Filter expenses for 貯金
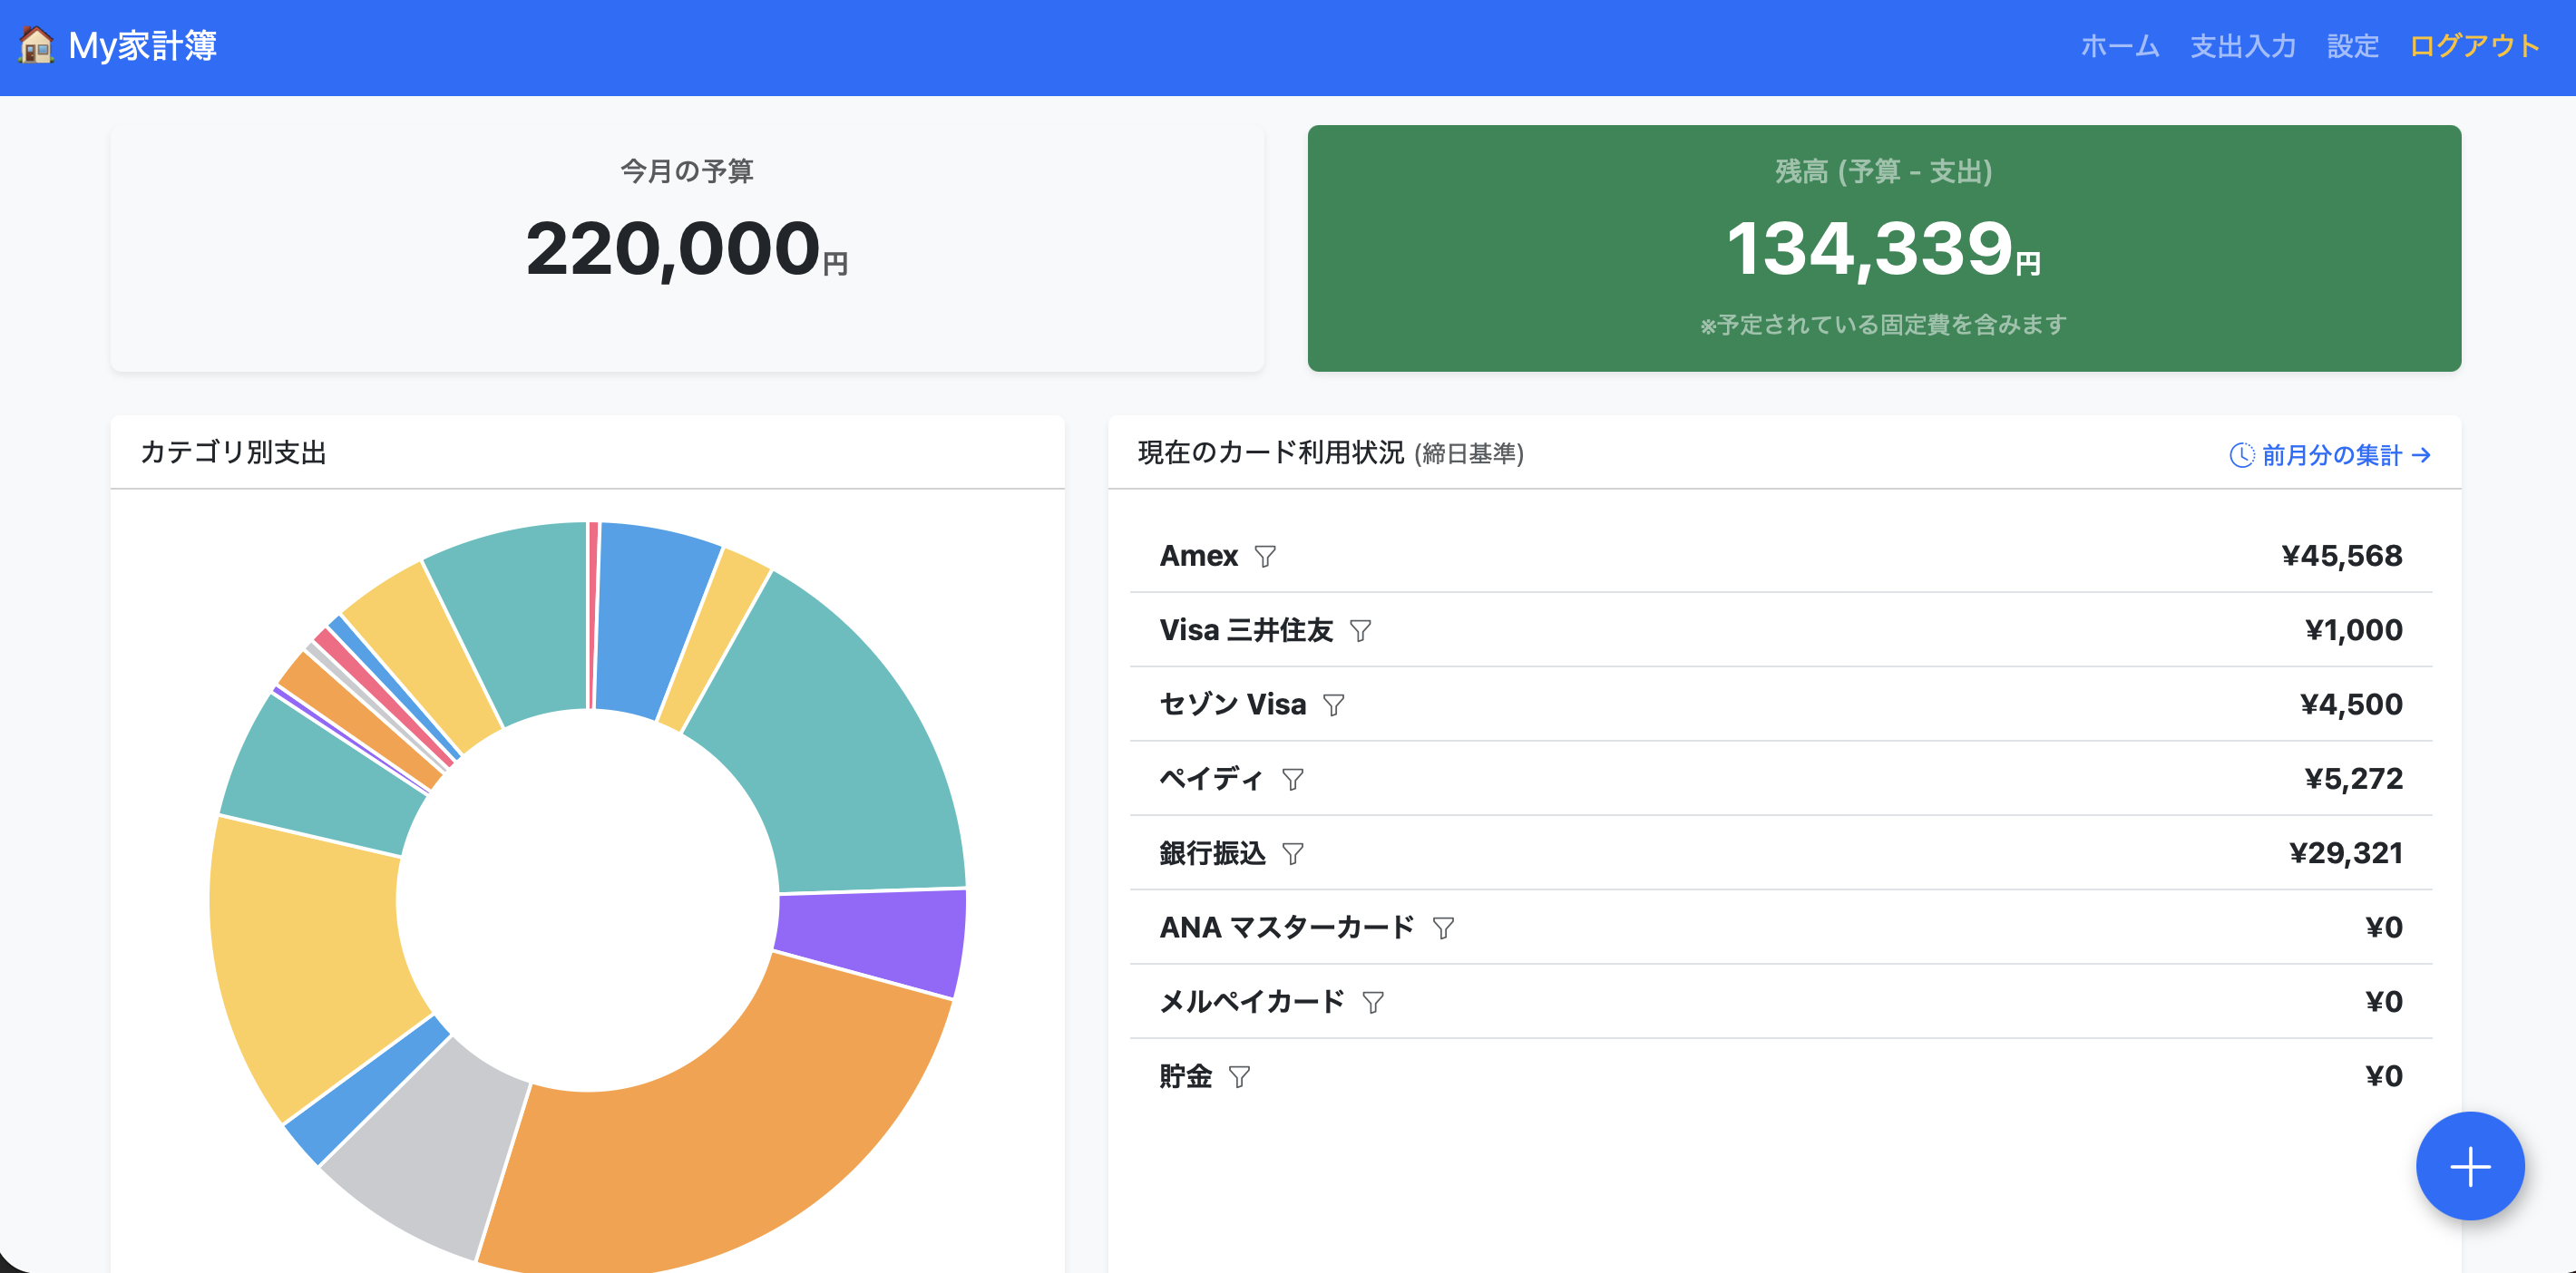 (x=1242, y=1076)
